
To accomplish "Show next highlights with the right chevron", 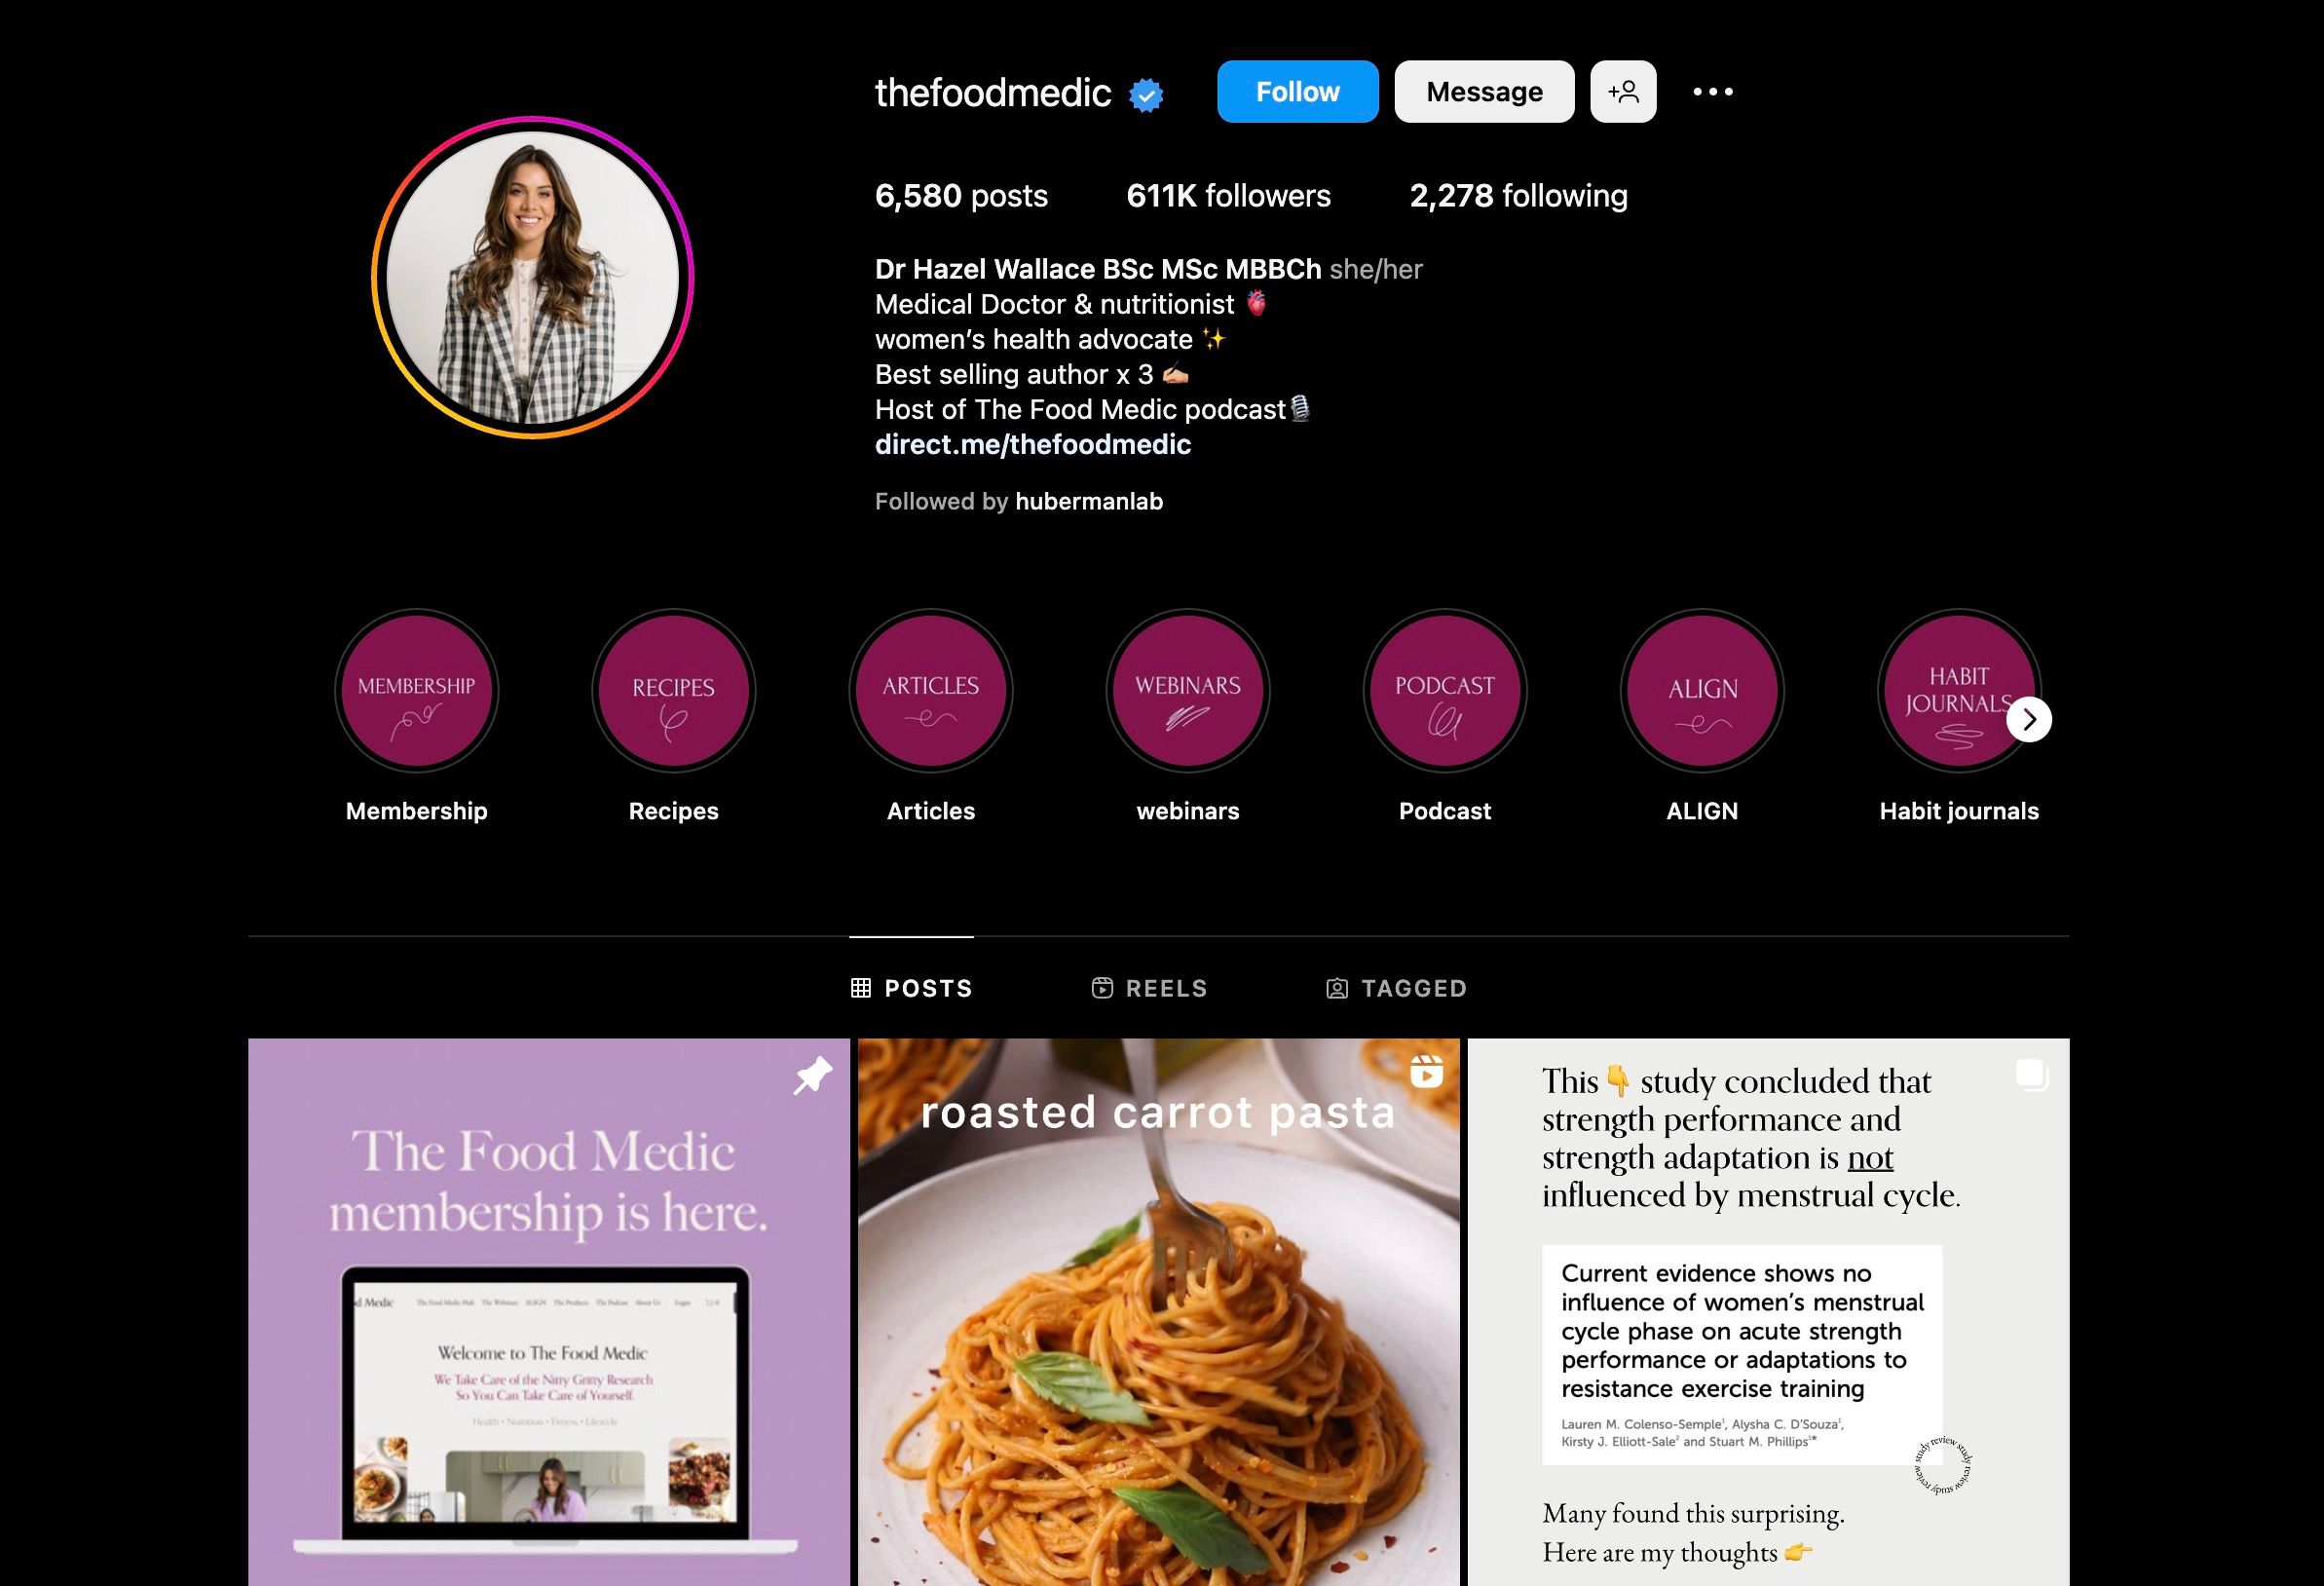I will pos(2029,720).
